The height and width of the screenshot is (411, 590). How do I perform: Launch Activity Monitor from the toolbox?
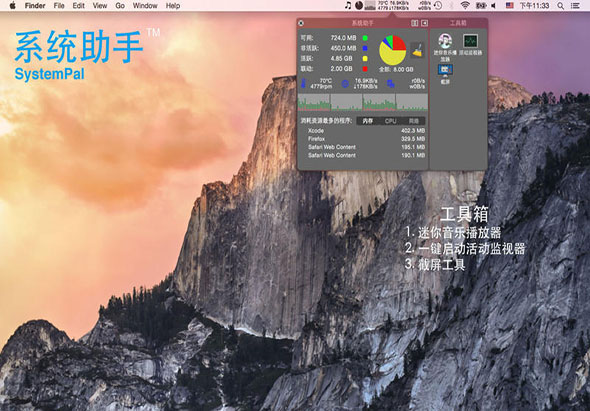(x=470, y=44)
